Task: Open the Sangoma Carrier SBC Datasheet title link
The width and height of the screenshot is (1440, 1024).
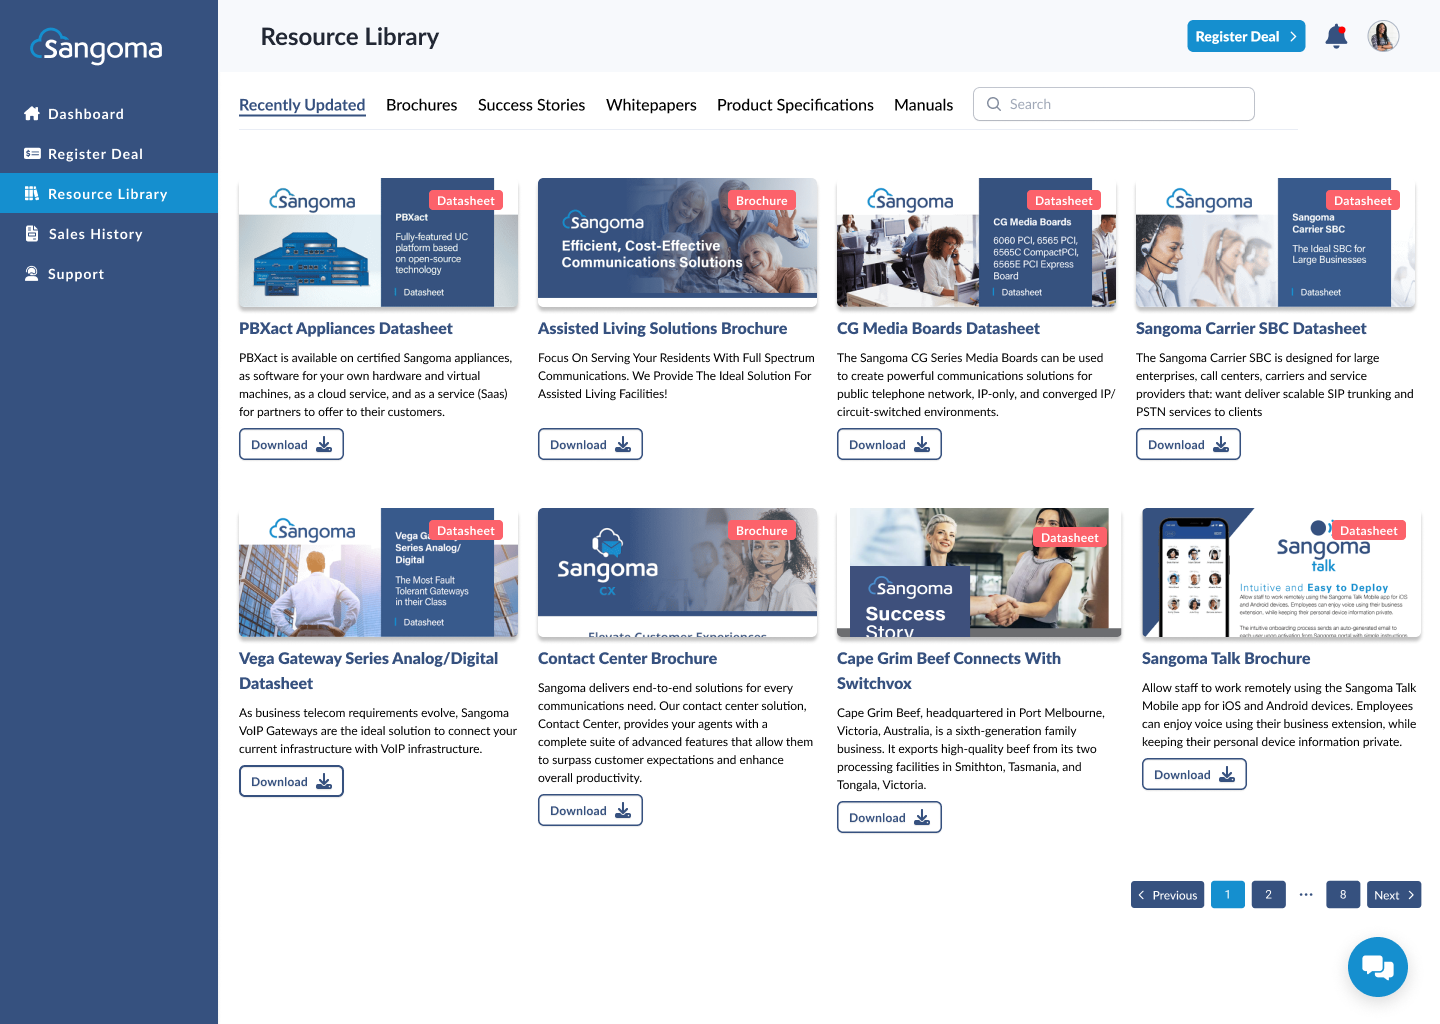Action: point(1251,328)
